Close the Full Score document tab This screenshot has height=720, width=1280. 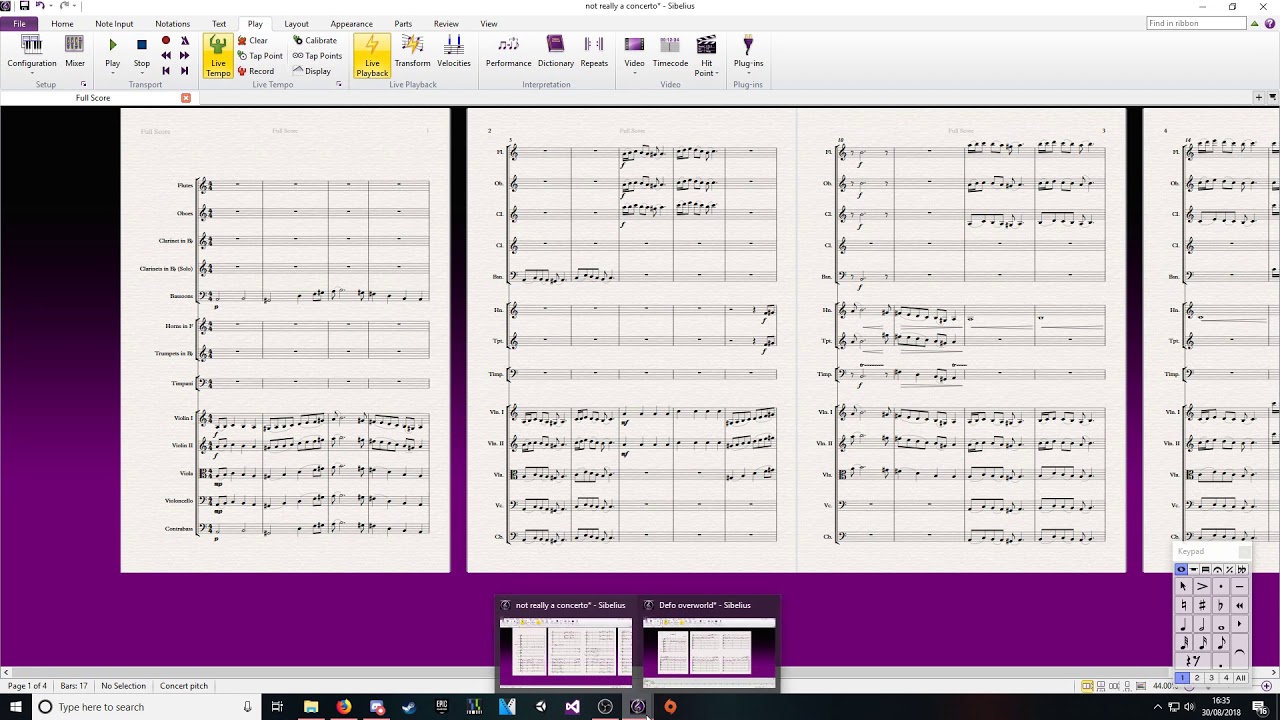coord(185,98)
